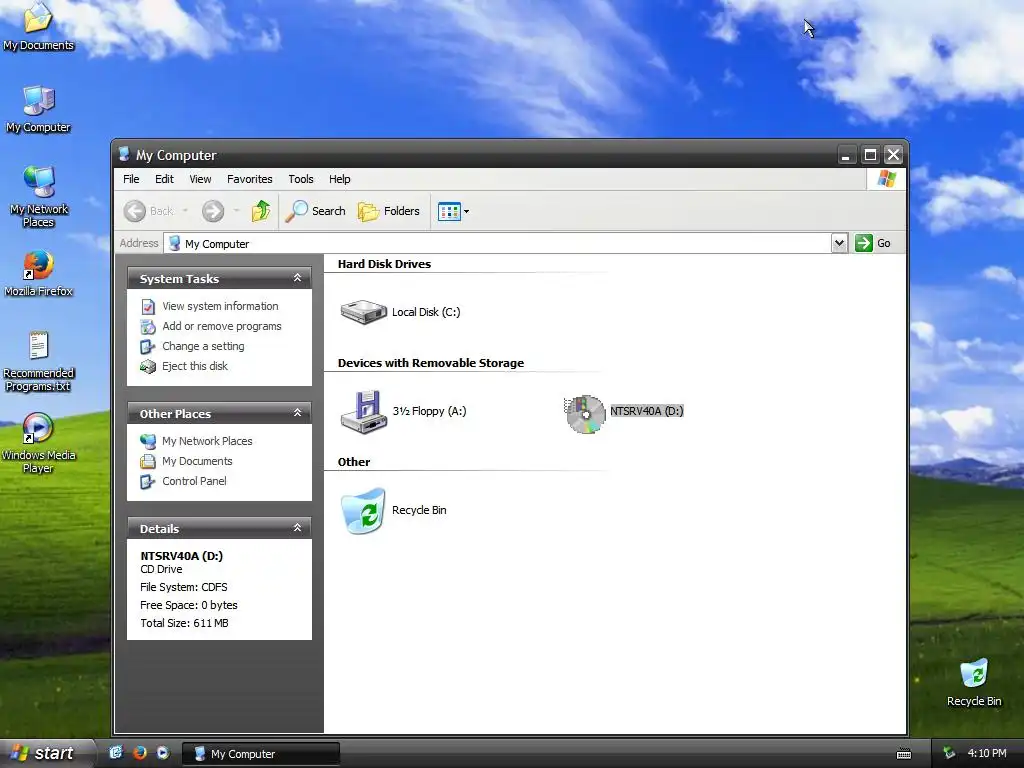The image size is (1024, 768).
Task: Click My Computer taskbar button
Action: pyautogui.click(x=261, y=754)
